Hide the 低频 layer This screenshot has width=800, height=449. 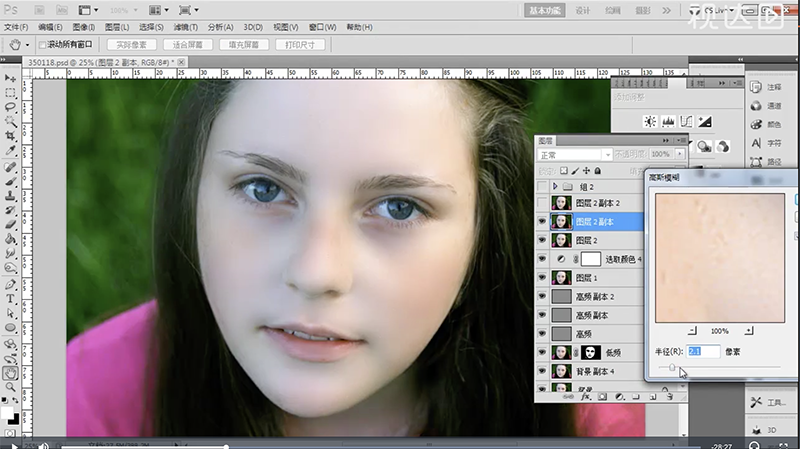(x=542, y=353)
